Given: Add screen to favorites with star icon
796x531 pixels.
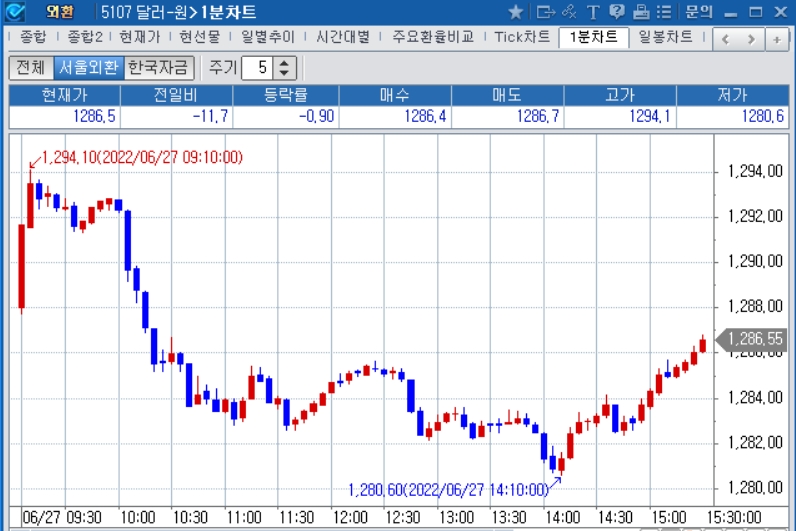Looking at the screenshot, I should coord(515,12).
